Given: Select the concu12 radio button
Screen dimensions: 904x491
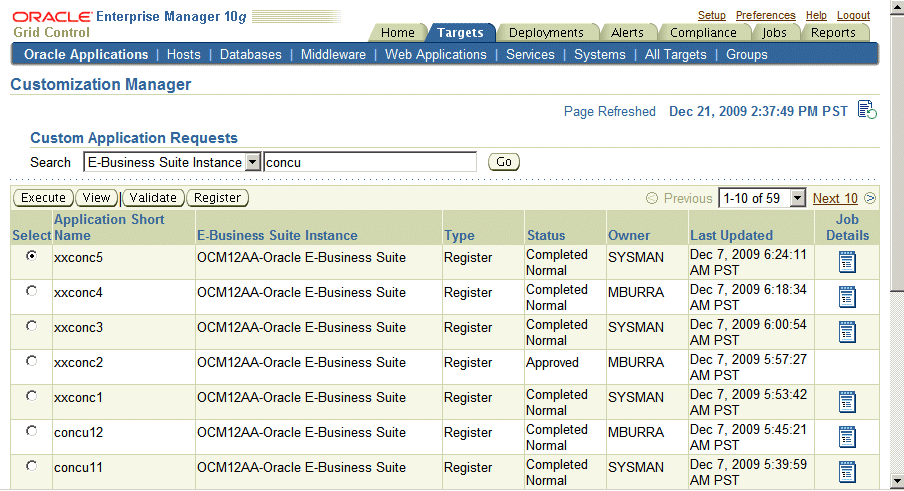Looking at the screenshot, I should pyautogui.click(x=32, y=431).
